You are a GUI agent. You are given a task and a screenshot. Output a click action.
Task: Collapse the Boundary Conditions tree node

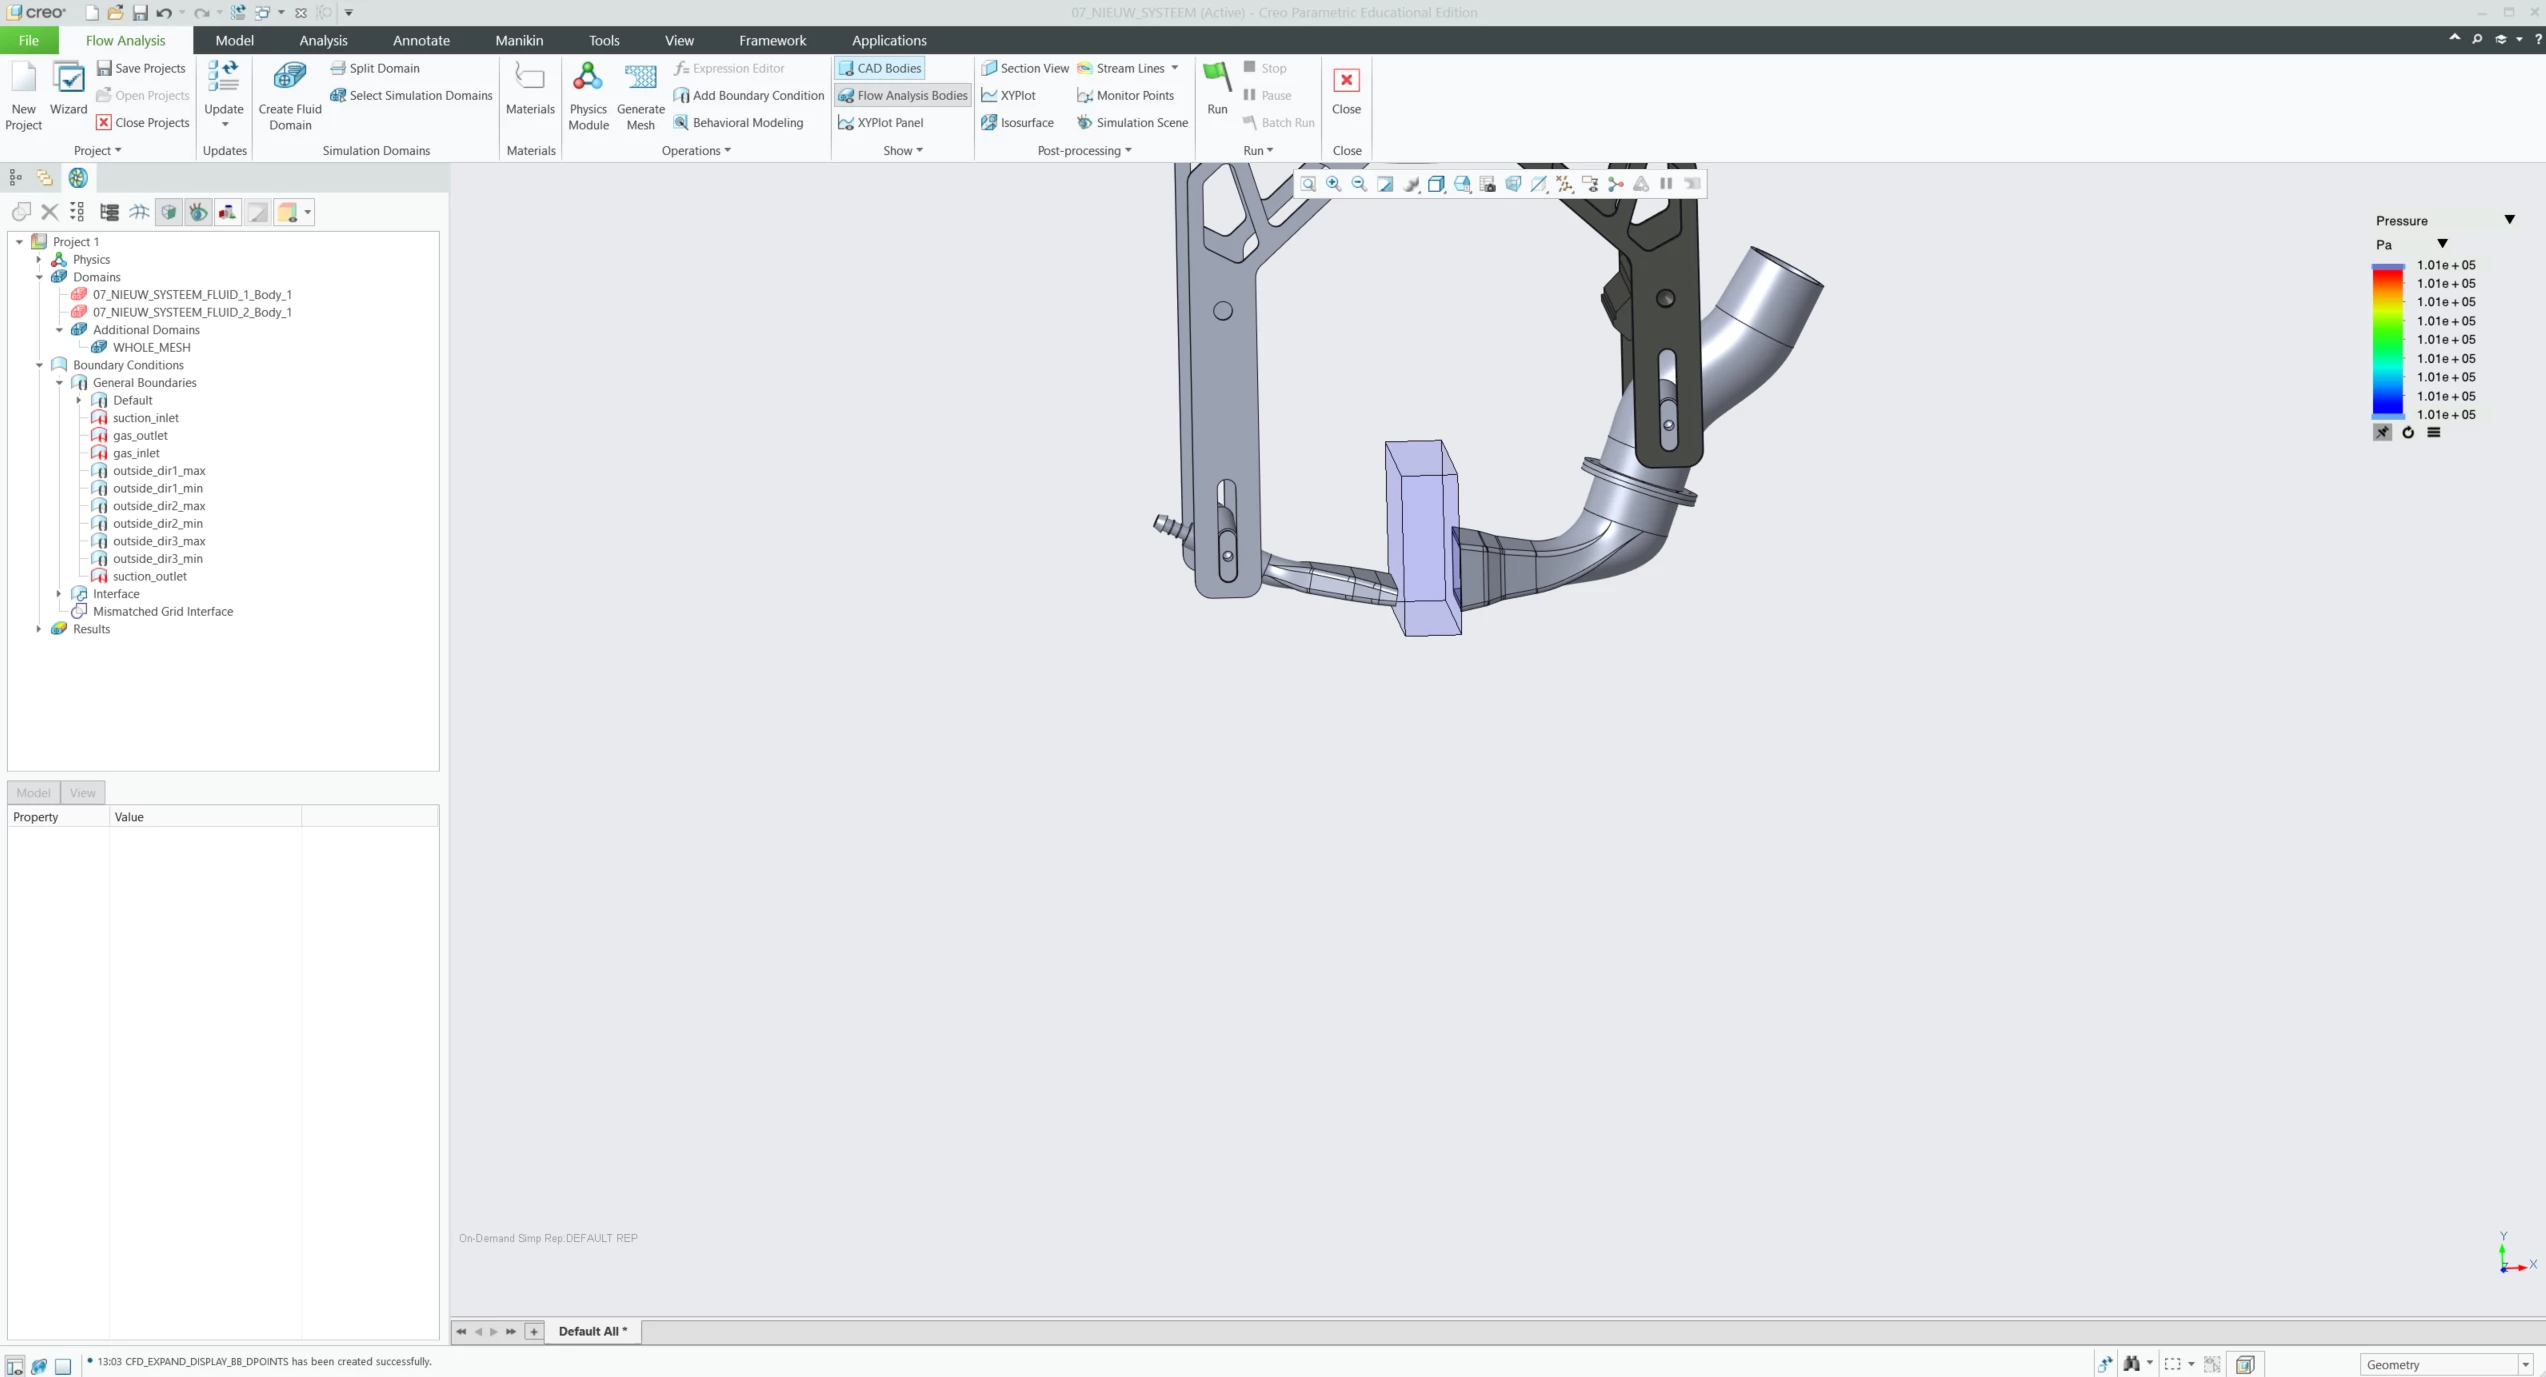click(39, 365)
